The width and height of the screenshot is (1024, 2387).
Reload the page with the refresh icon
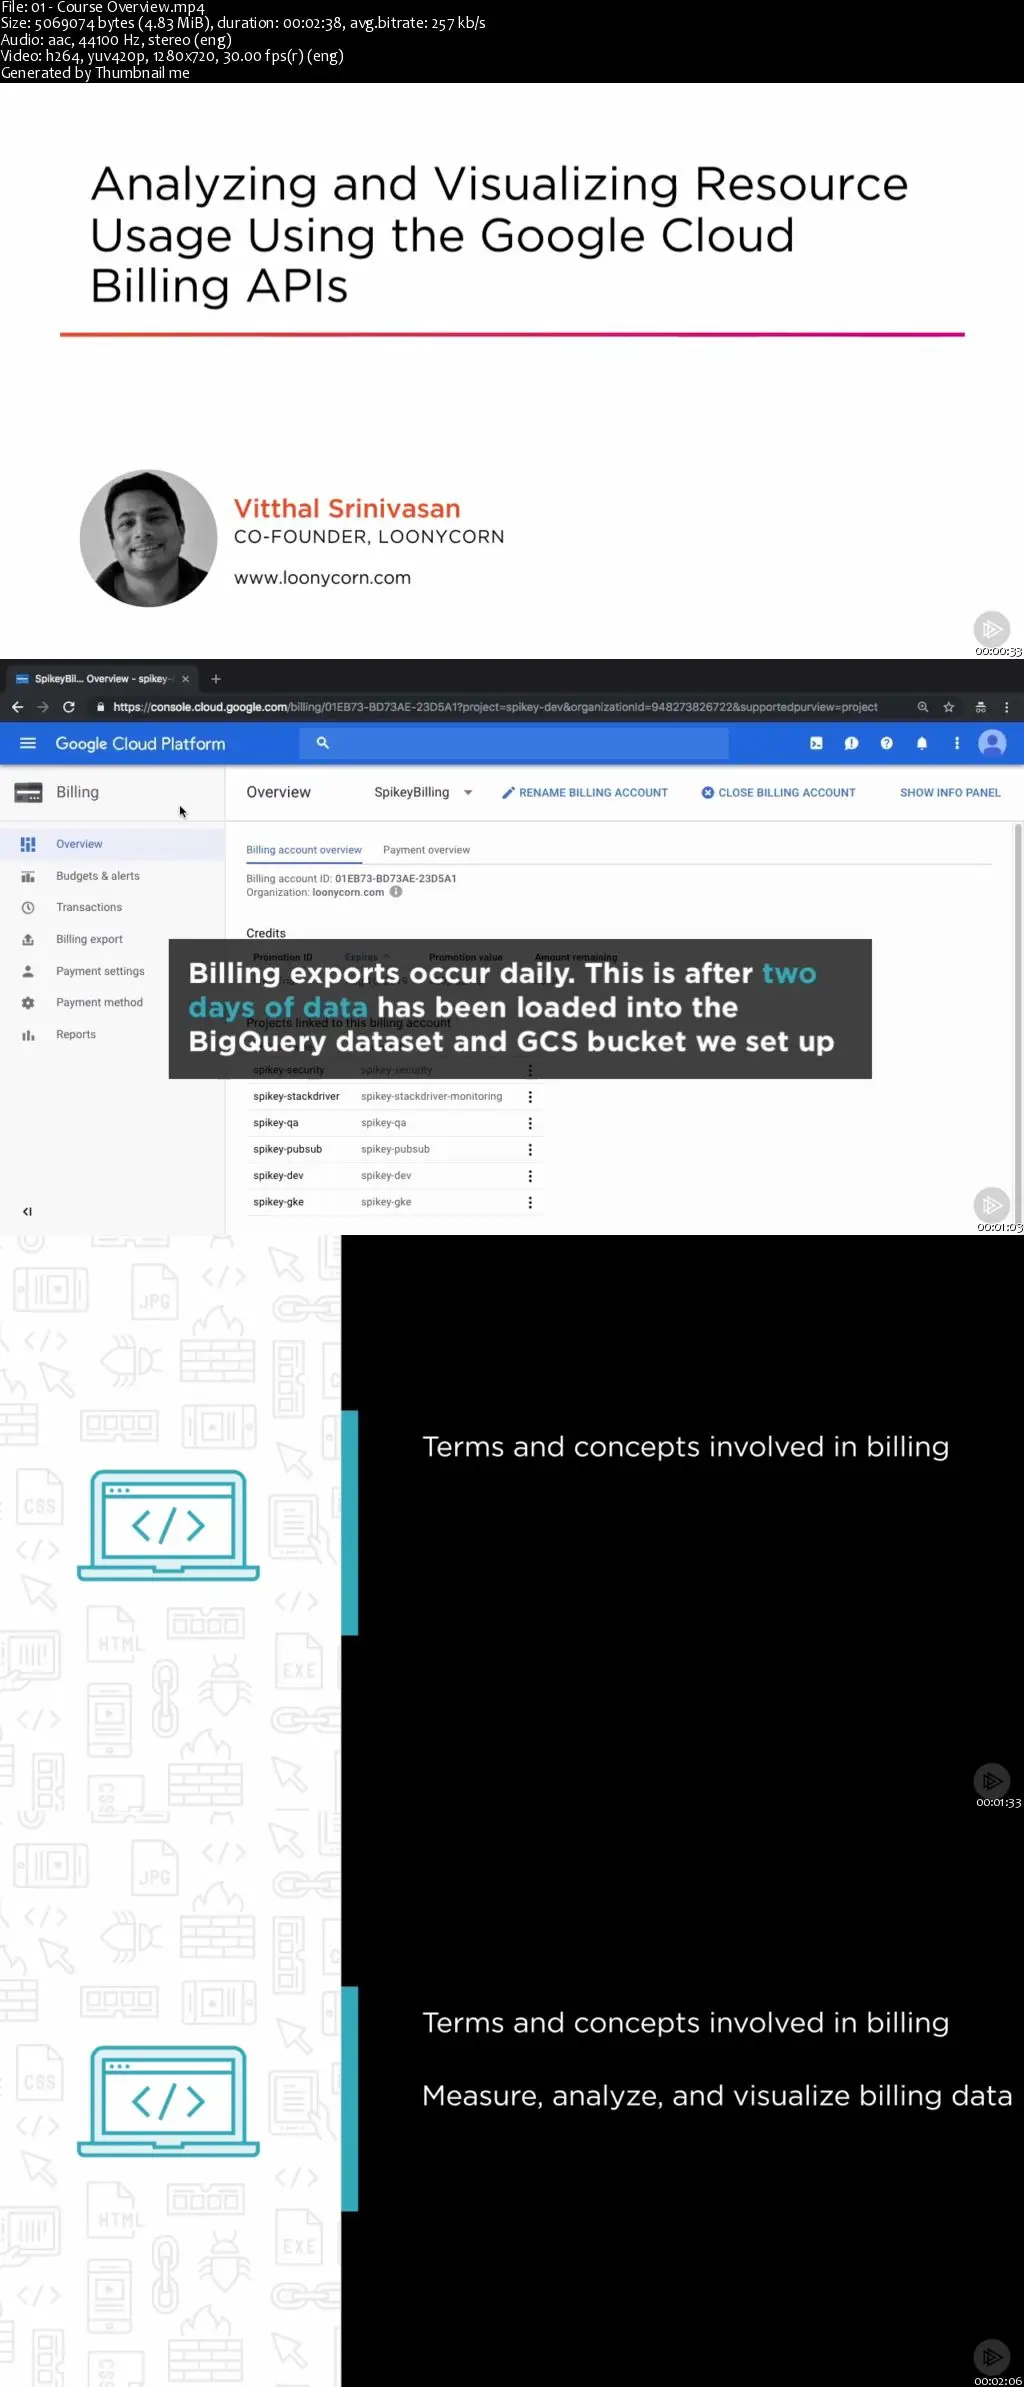pyautogui.click(x=69, y=707)
